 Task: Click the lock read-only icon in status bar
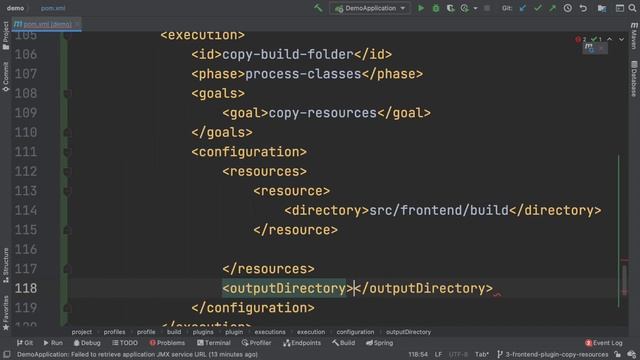tap(618, 354)
